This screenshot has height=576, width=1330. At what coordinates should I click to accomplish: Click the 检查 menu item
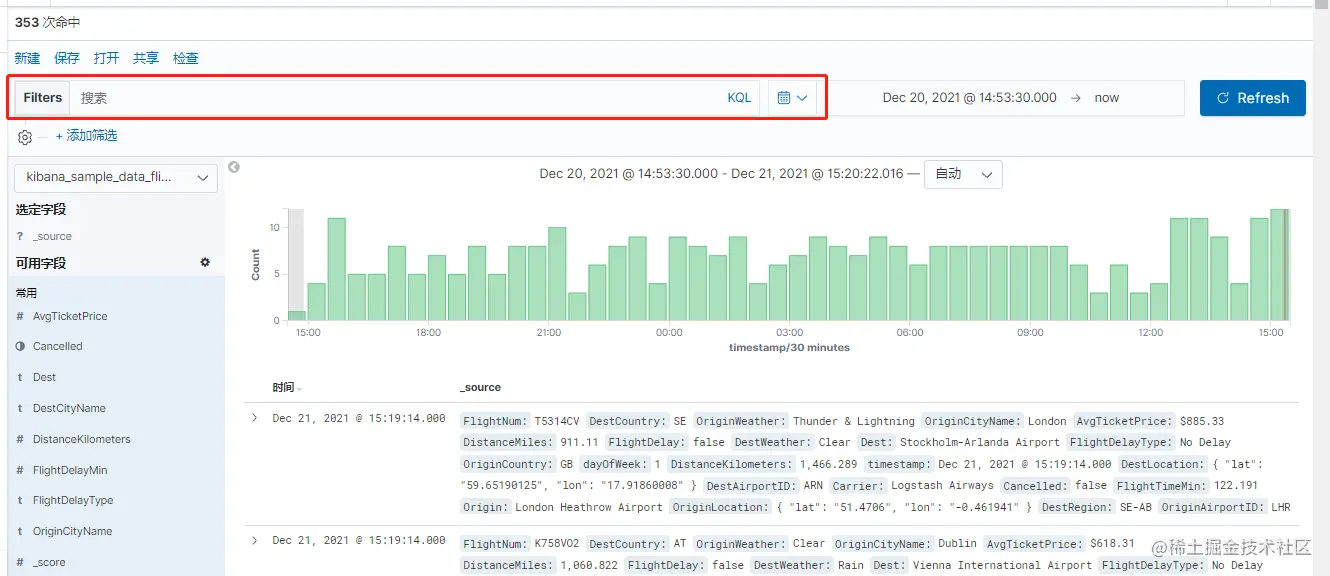[186, 58]
